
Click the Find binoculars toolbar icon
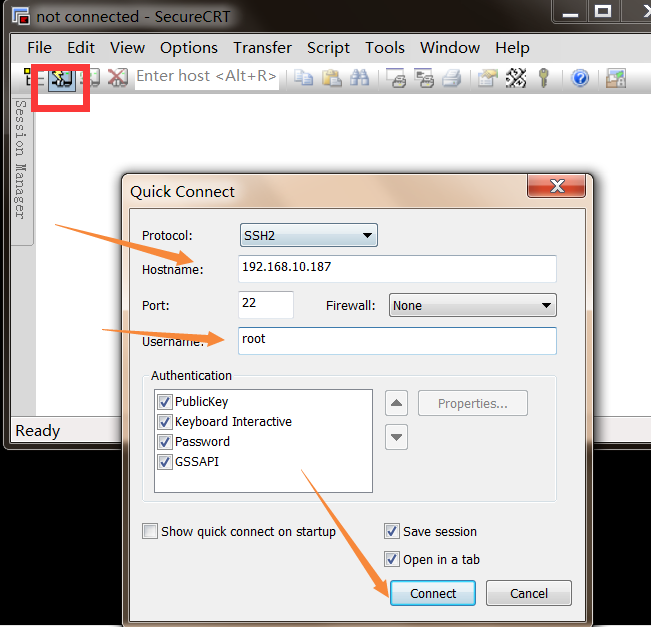360,78
